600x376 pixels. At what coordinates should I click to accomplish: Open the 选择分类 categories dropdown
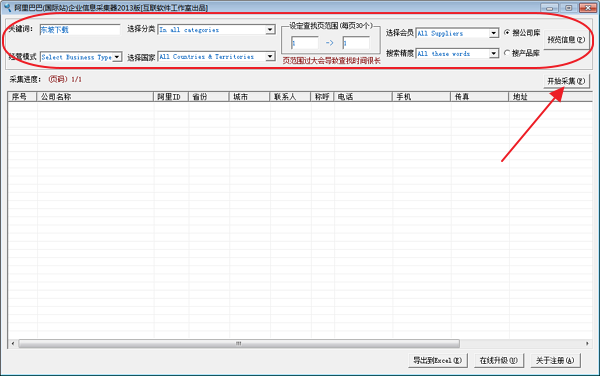(217, 30)
